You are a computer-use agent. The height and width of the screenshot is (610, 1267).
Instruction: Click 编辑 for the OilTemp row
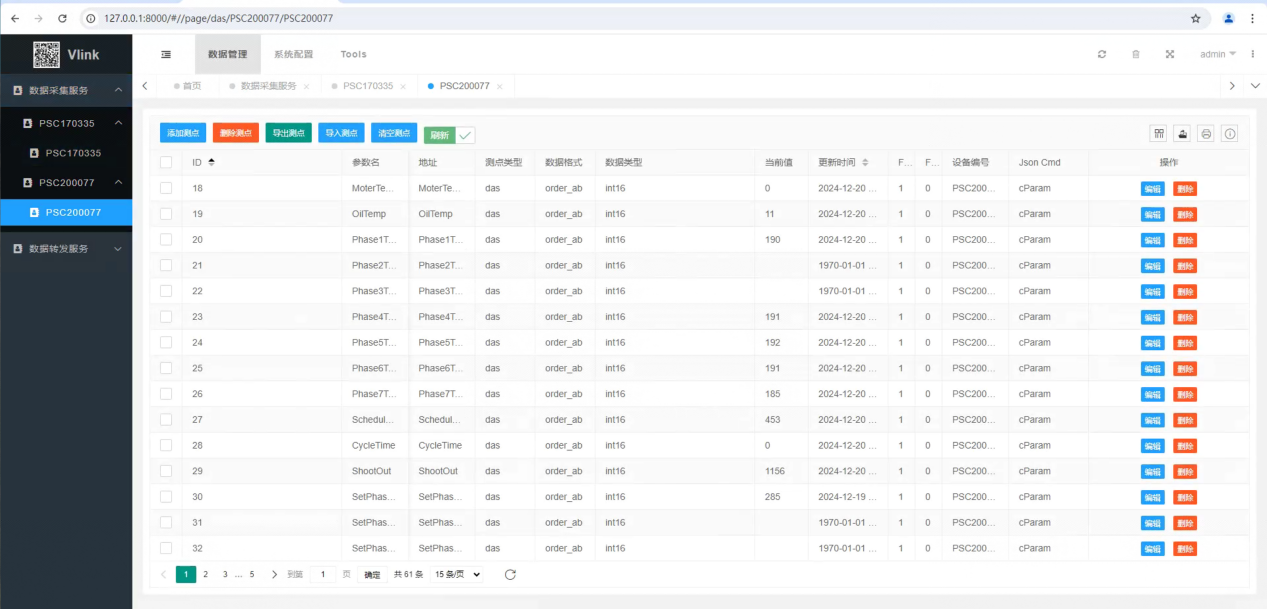[1152, 214]
